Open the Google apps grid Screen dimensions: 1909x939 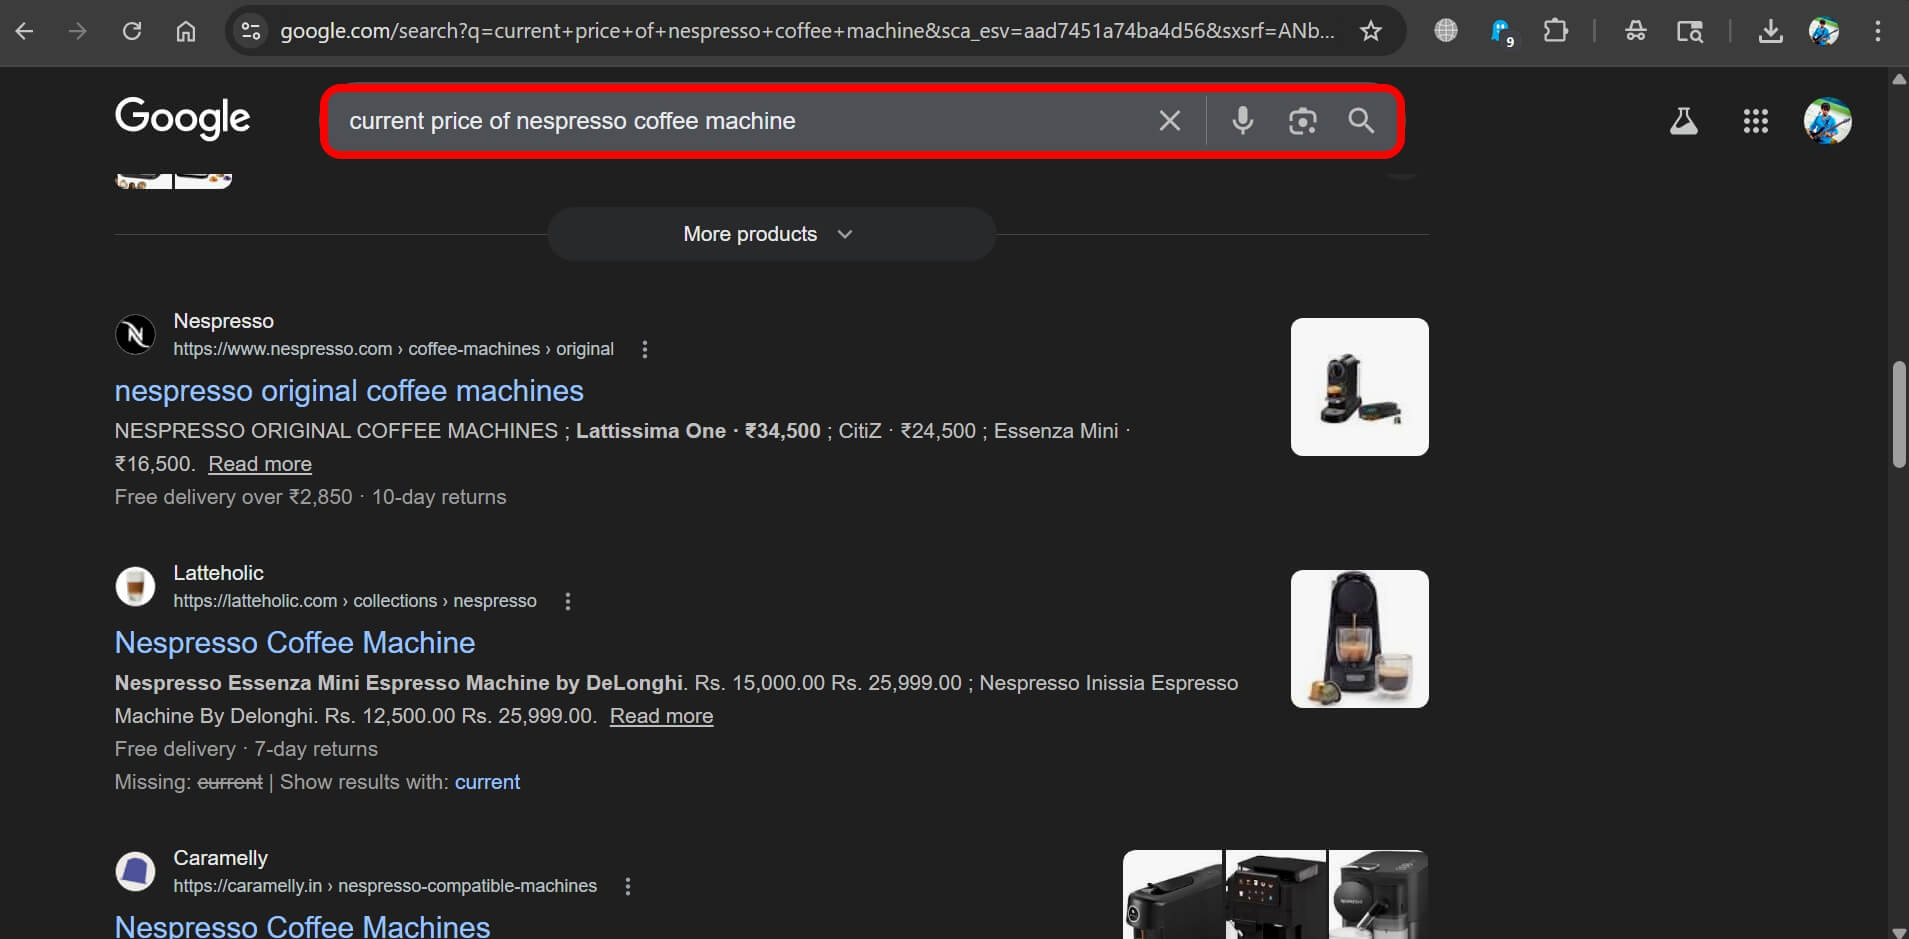tap(1756, 121)
